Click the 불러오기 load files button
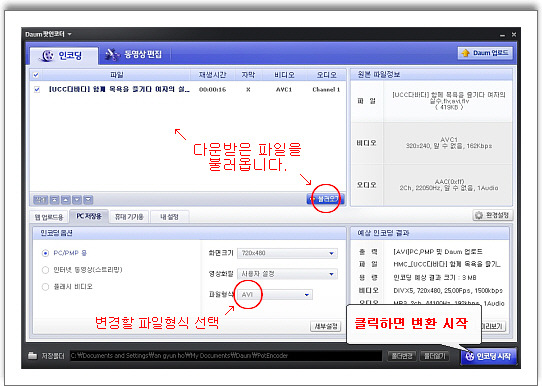The height and width of the screenshot is (386, 542). click(325, 199)
